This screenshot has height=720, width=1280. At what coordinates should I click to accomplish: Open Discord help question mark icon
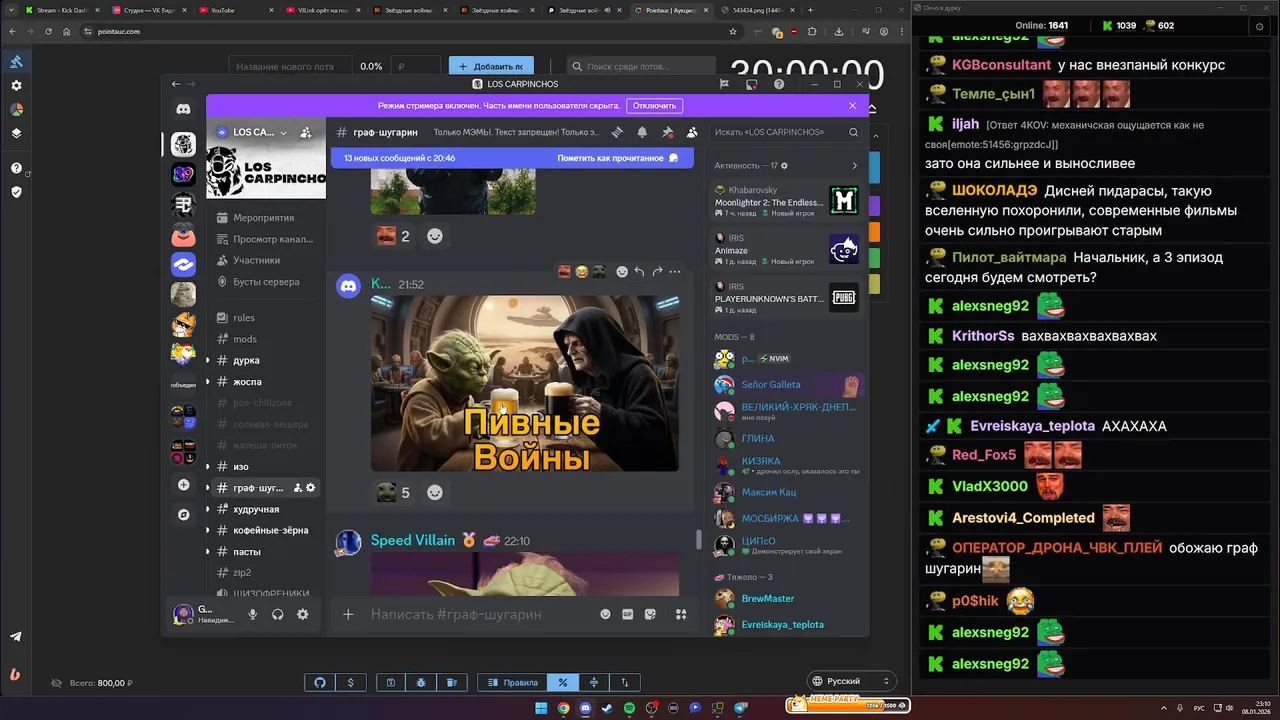(780, 84)
